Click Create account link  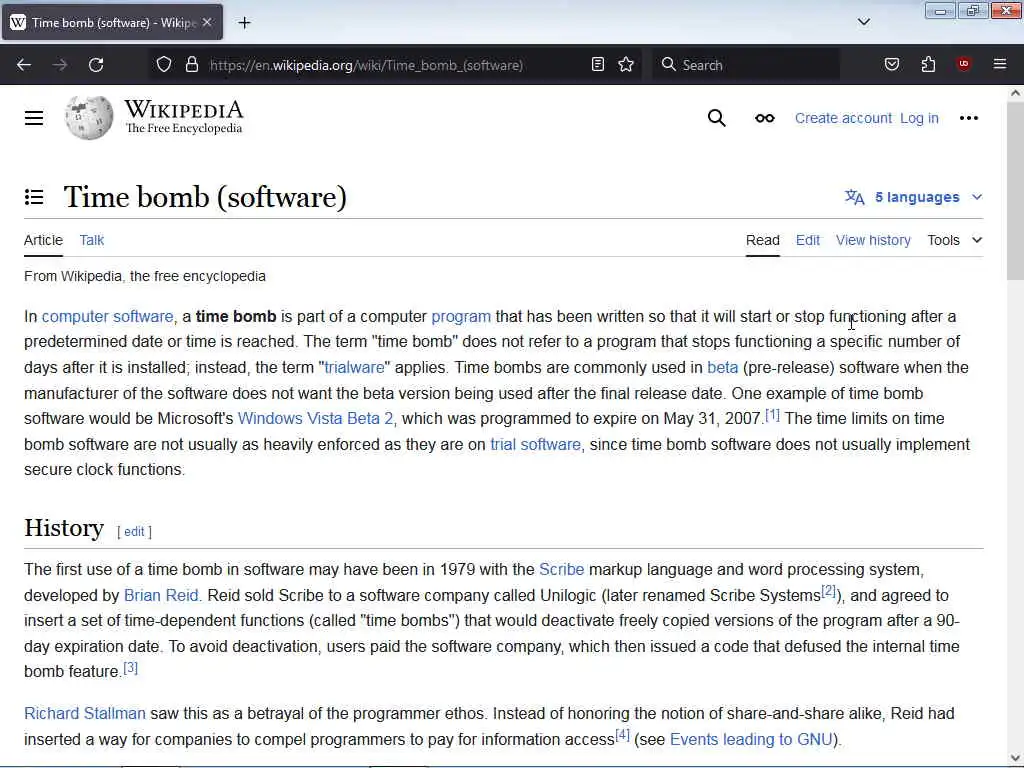(843, 118)
